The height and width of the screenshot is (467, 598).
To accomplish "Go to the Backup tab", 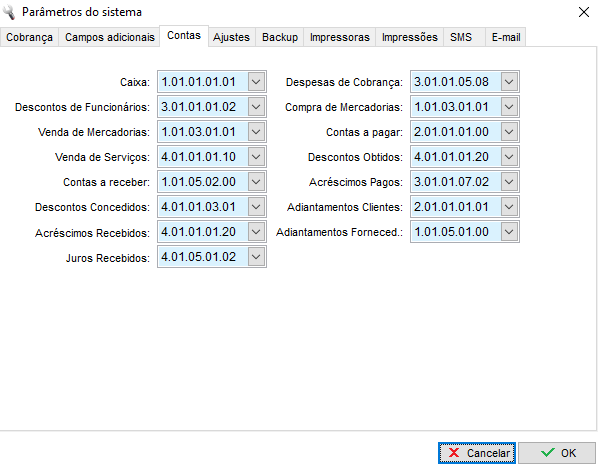I will tap(280, 37).
